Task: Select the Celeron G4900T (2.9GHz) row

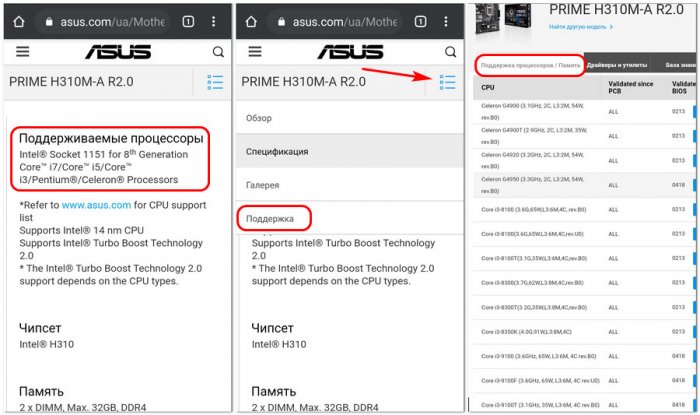Action: pyautogui.click(x=584, y=136)
